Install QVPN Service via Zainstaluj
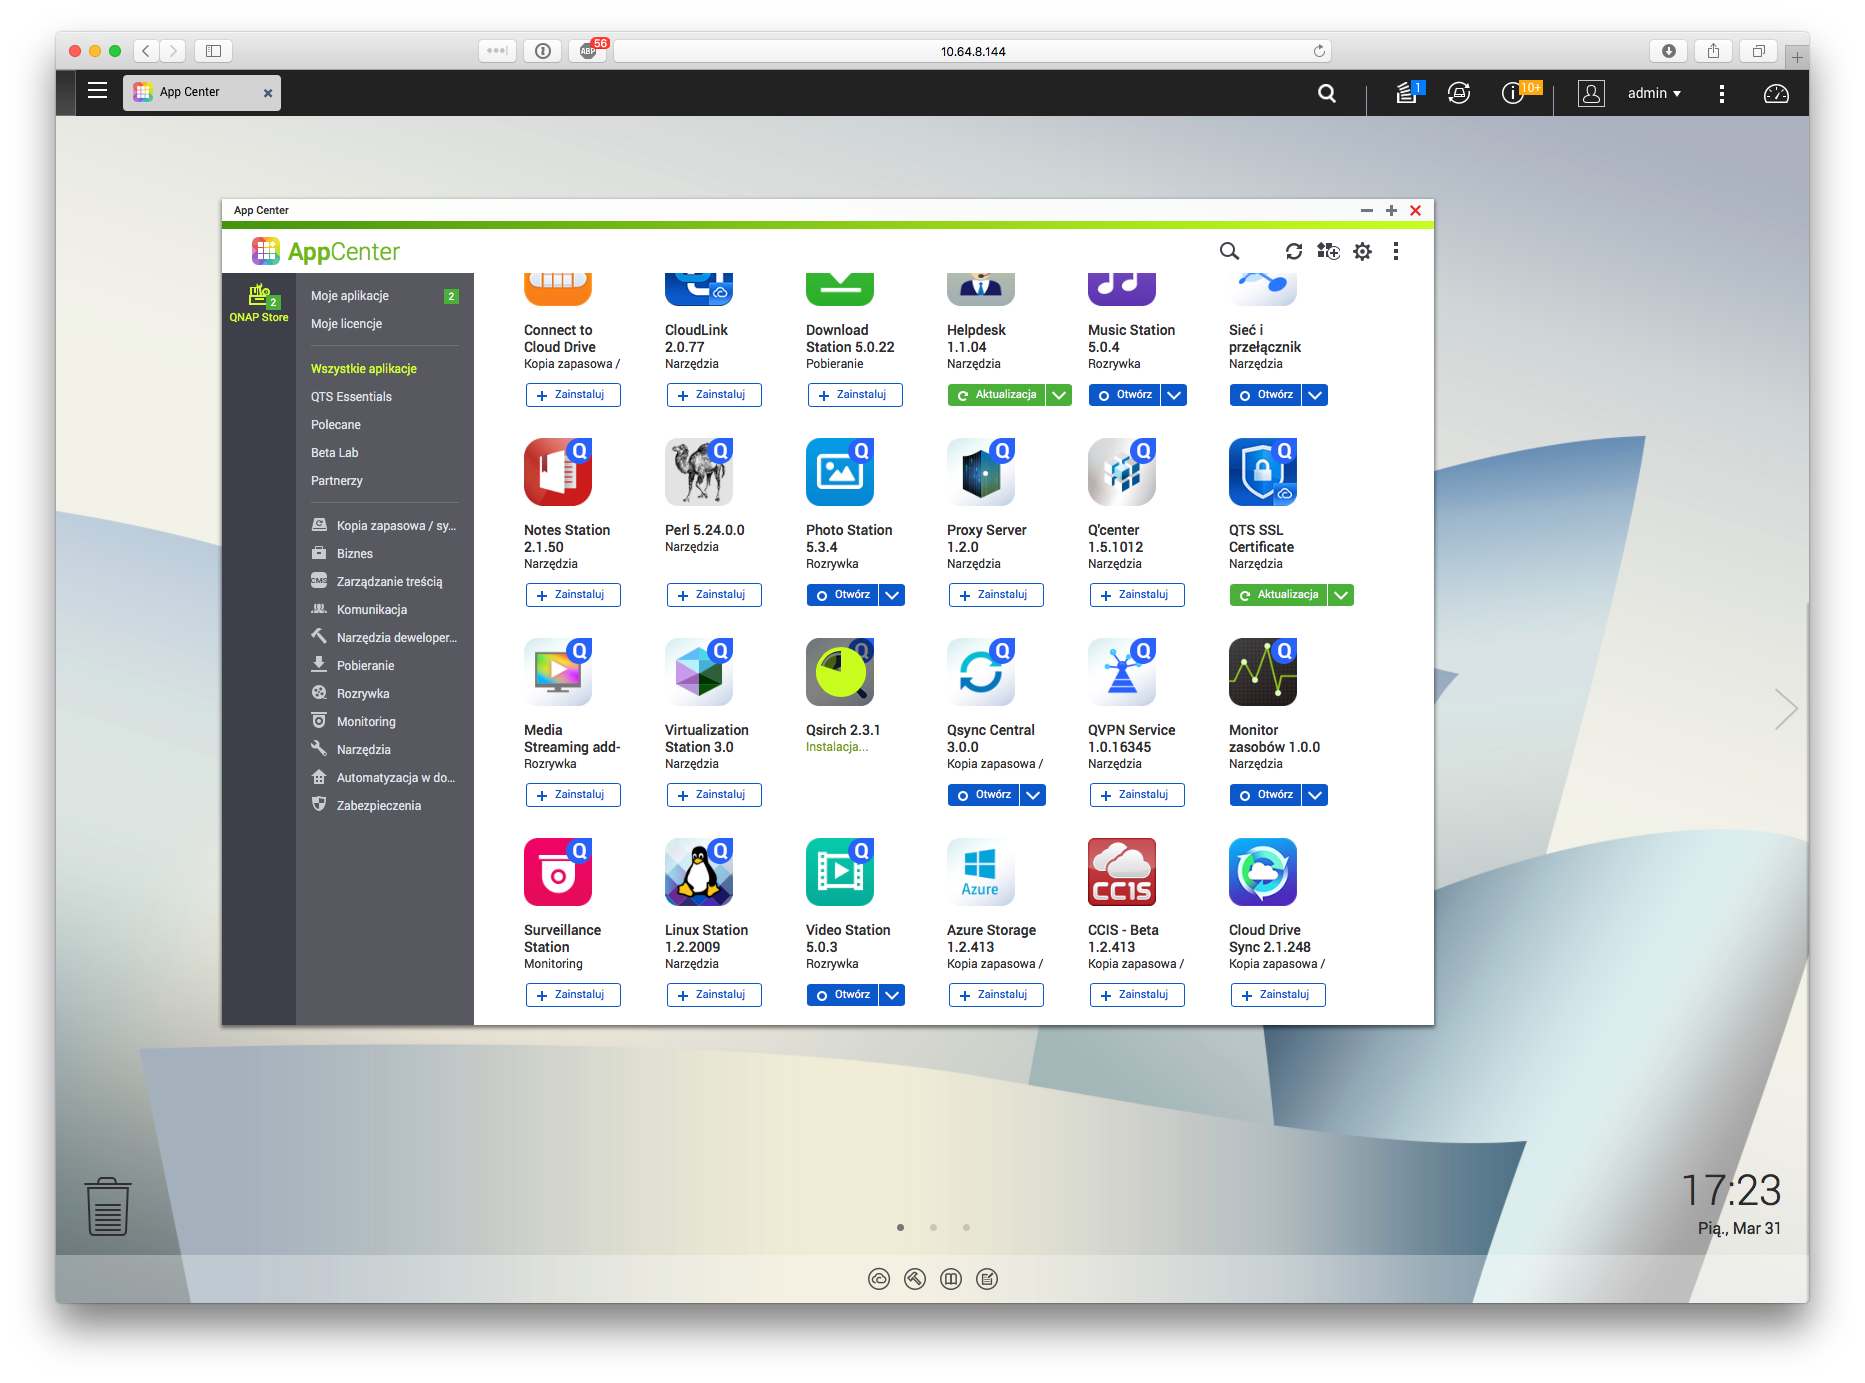 1137,795
